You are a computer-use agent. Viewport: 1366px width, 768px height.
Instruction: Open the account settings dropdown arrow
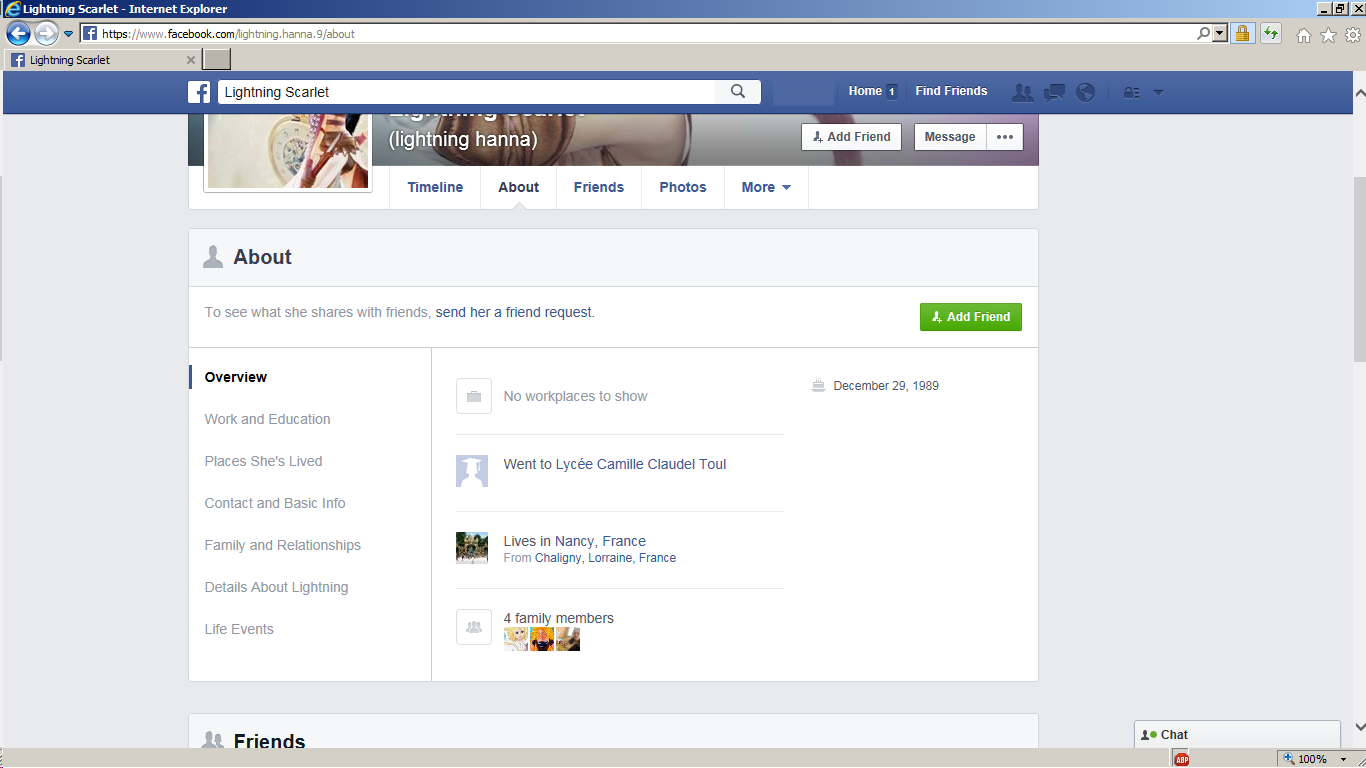click(1159, 92)
